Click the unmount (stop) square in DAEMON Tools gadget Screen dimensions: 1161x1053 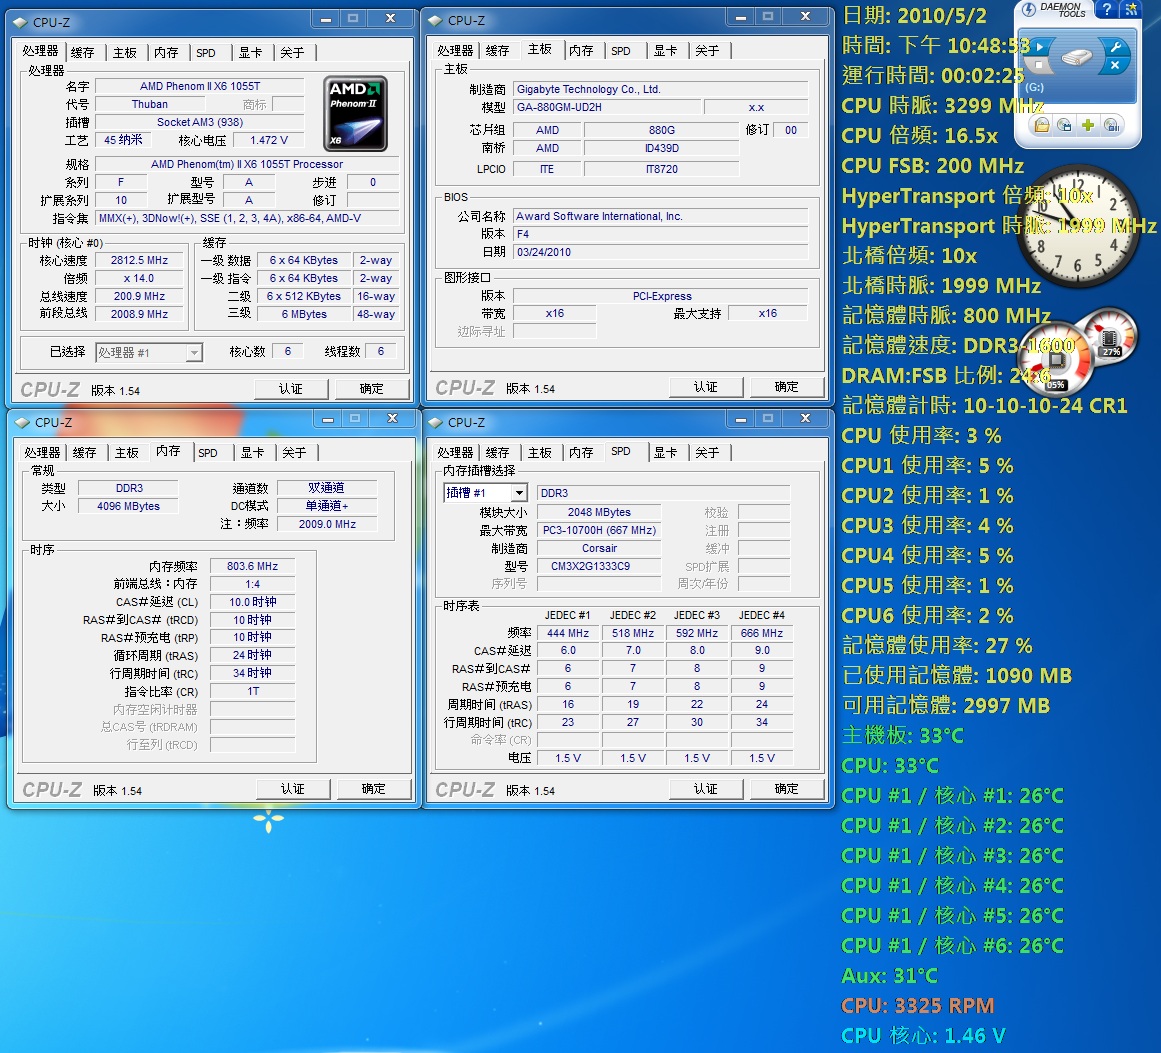tap(1040, 66)
